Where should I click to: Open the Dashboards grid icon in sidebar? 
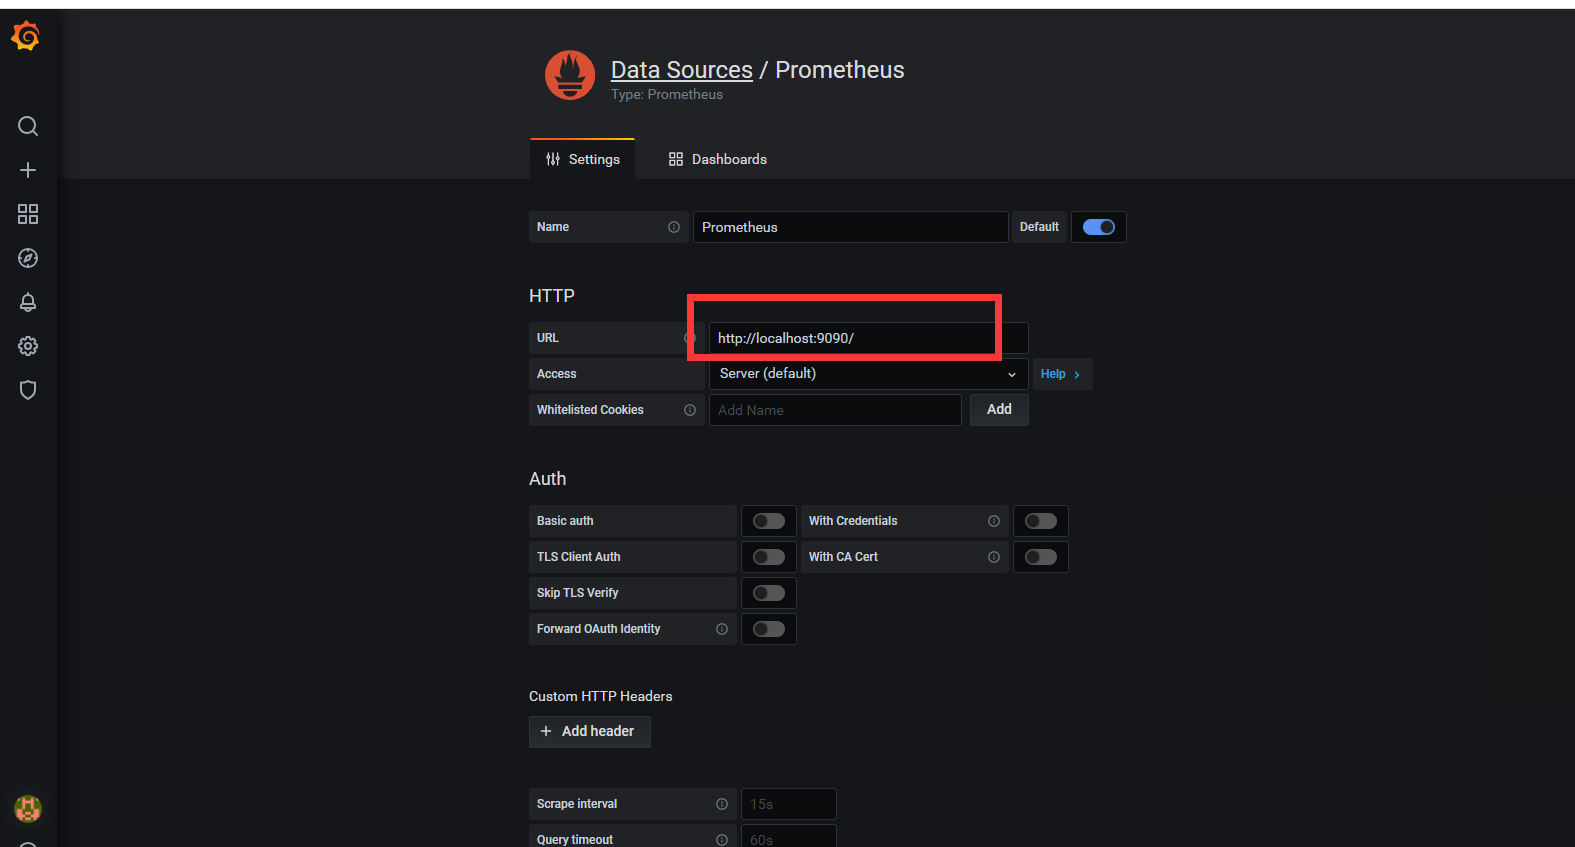(x=28, y=214)
